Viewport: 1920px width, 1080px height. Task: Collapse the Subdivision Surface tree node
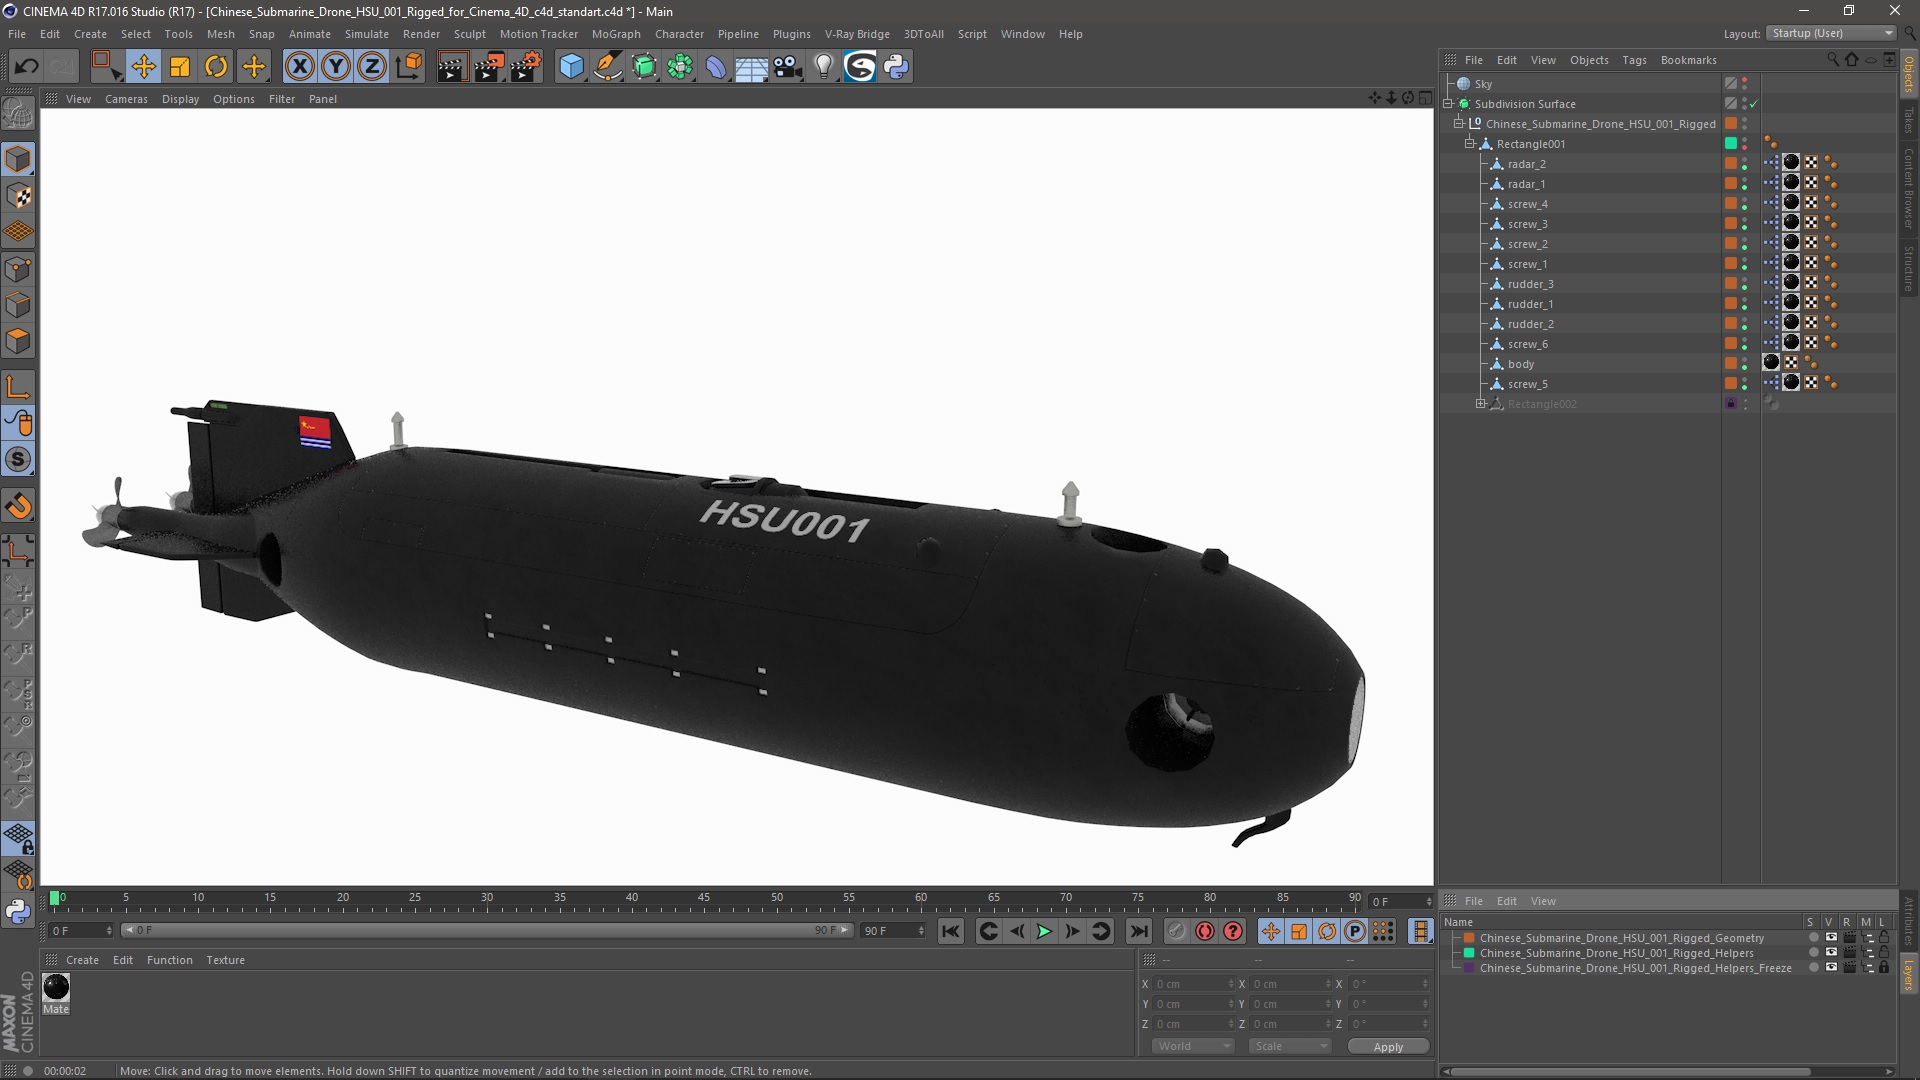coord(1447,104)
